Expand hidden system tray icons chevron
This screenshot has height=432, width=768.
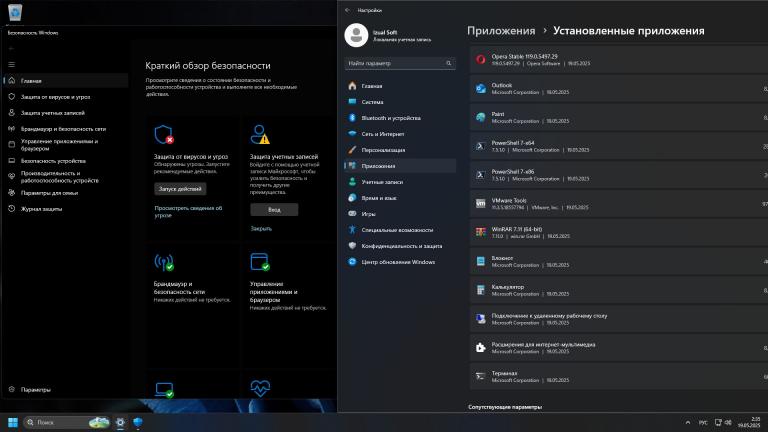pos(688,423)
